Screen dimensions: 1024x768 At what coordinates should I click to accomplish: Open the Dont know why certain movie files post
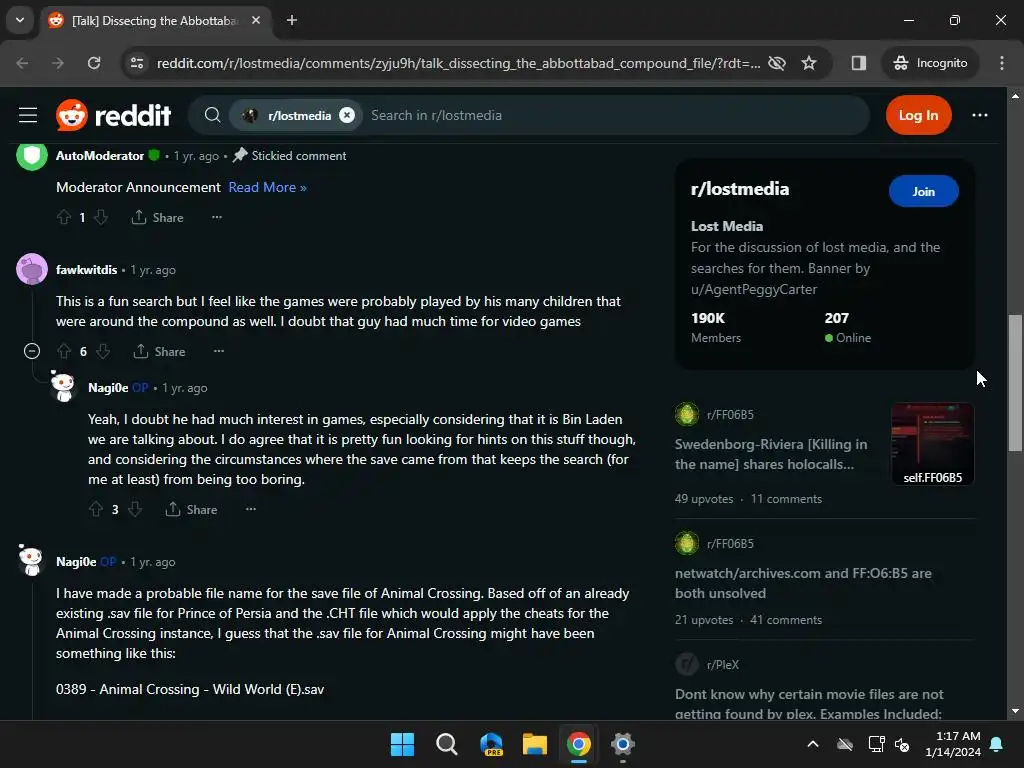809,704
